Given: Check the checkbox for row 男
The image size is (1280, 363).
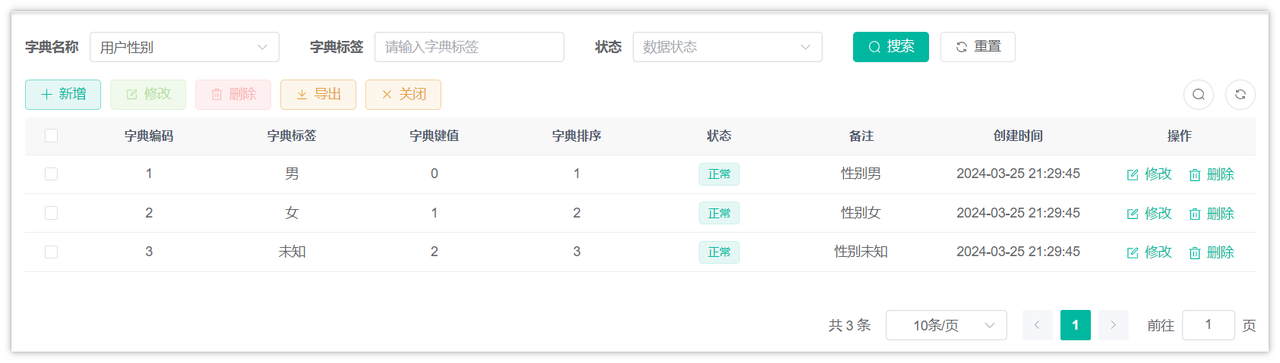Looking at the screenshot, I should click(x=51, y=174).
